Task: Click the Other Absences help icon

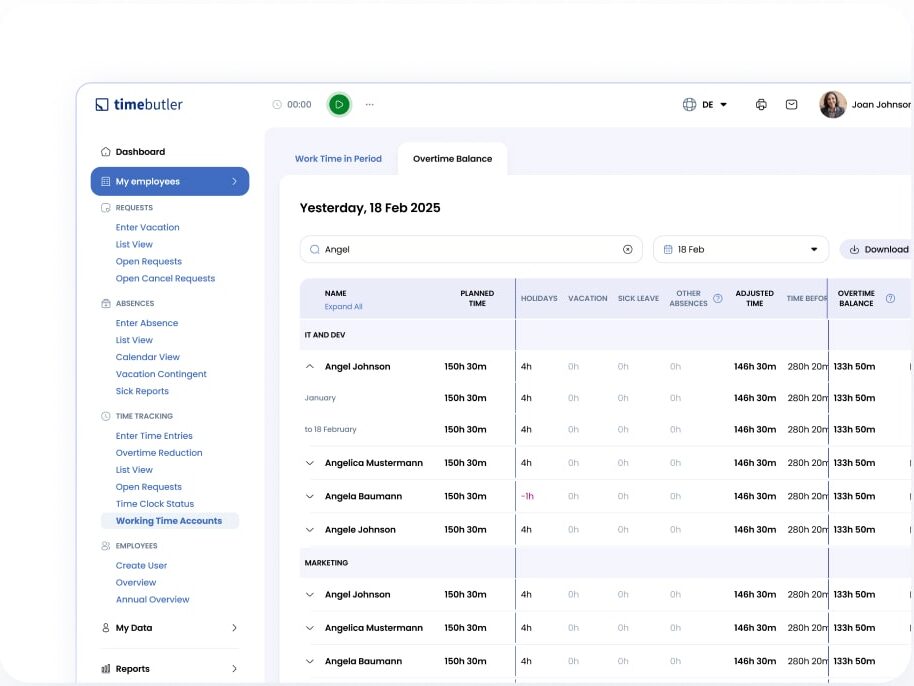Action: point(718,299)
